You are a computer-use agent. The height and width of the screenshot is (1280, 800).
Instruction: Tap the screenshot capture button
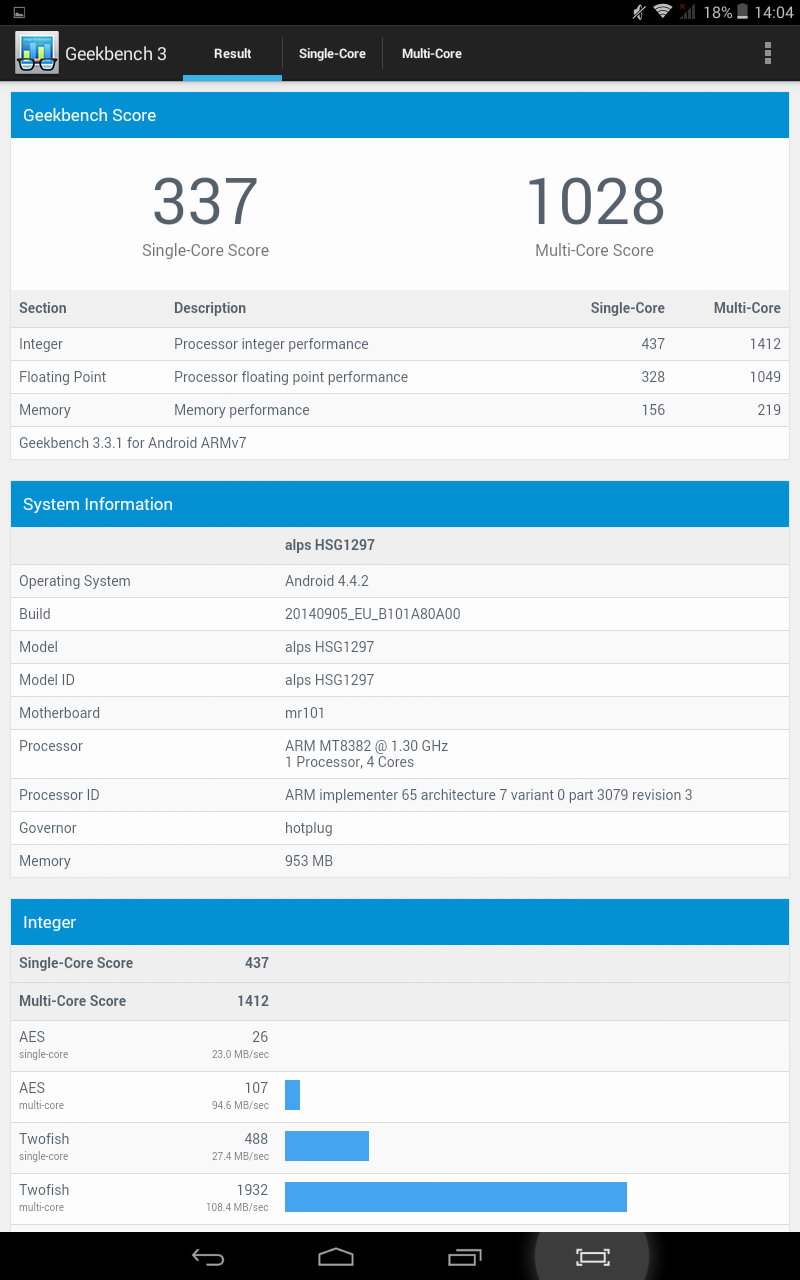pos(592,1257)
